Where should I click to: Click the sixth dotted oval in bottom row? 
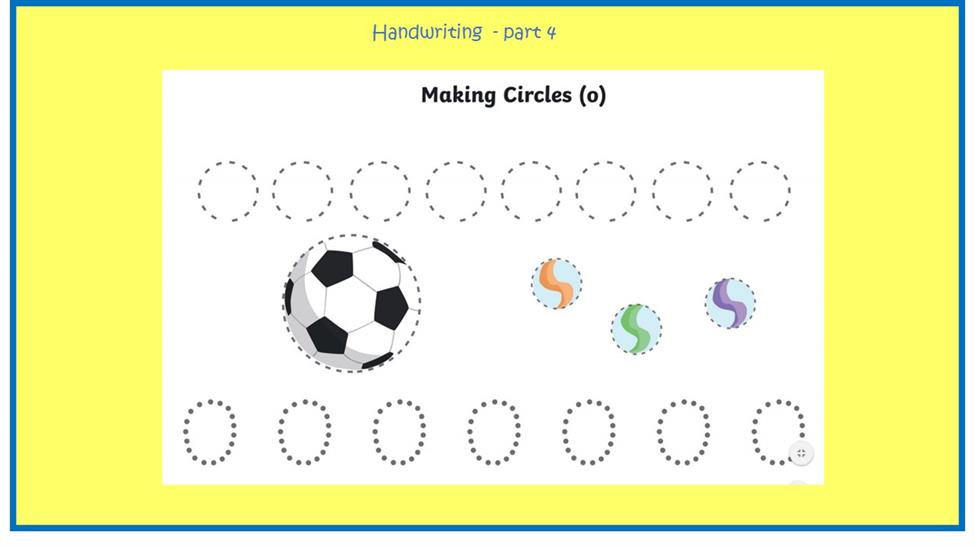coord(683,432)
